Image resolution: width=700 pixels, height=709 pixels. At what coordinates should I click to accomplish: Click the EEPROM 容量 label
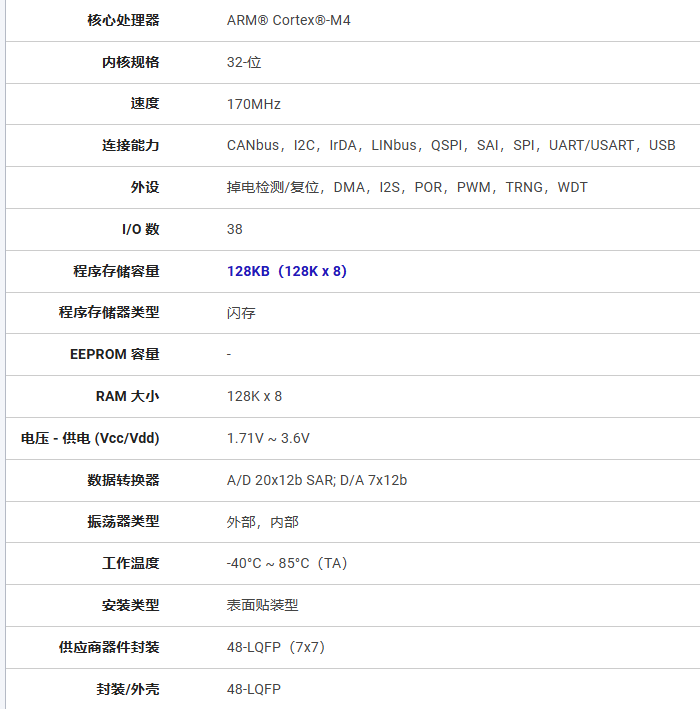point(114,355)
